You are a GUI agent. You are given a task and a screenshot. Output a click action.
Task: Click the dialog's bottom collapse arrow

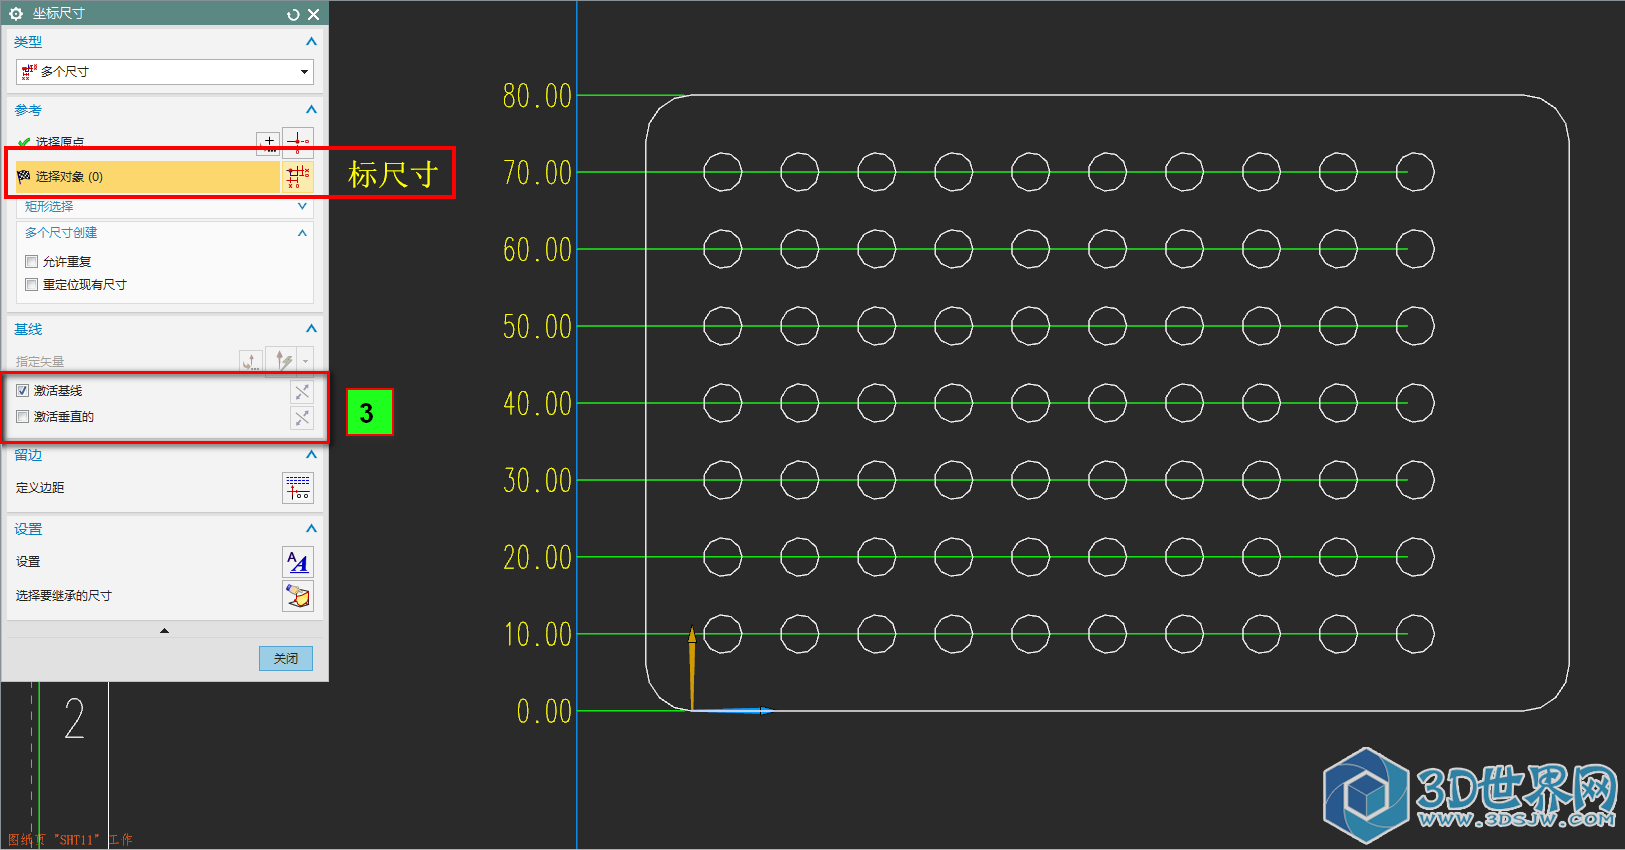[164, 631]
